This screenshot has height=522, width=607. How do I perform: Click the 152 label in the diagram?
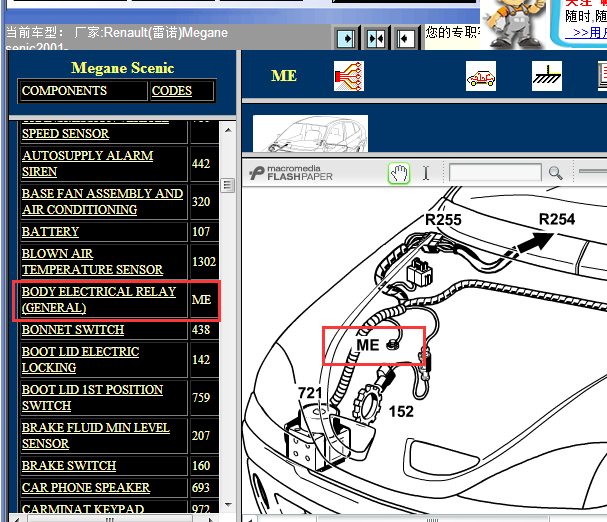click(401, 411)
